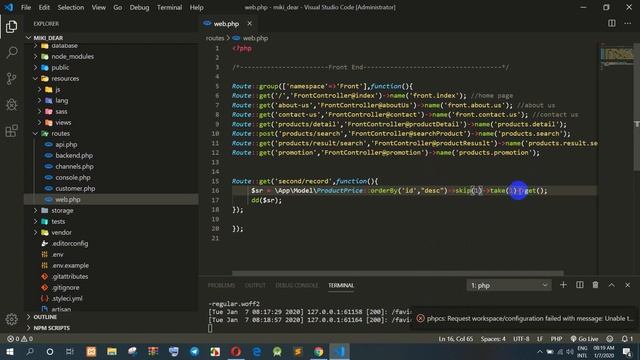
Task: Open Google Chrome from the taskbar
Action: tap(318, 351)
